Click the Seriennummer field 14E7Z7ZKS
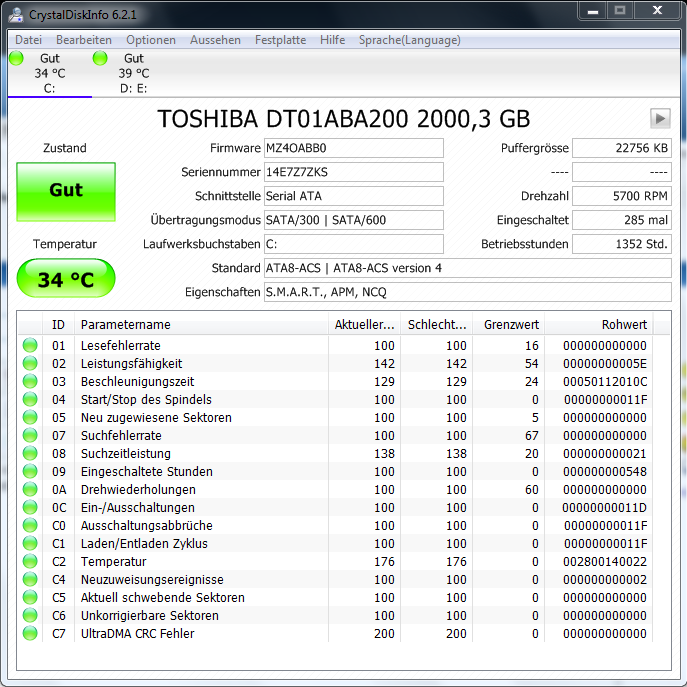This screenshot has width=687, height=687. click(354, 172)
